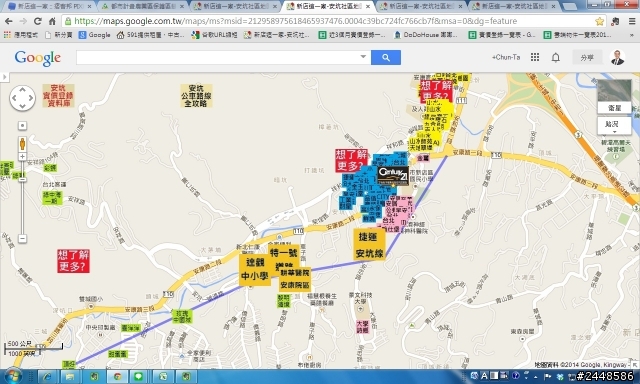This screenshot has width=640, height=384.
Task: Open the 近3個月實價登錄 bookmark
Action: tap(352, 35)
